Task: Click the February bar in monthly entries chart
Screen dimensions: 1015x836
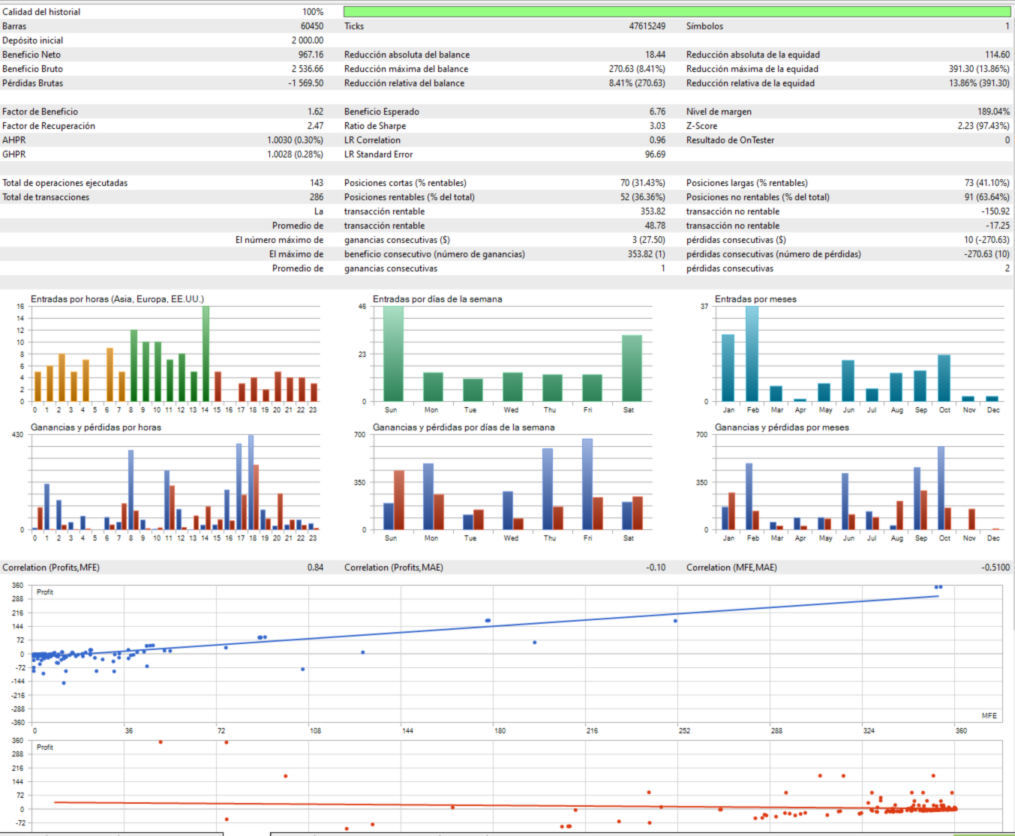Action: [x=752, y=354]
